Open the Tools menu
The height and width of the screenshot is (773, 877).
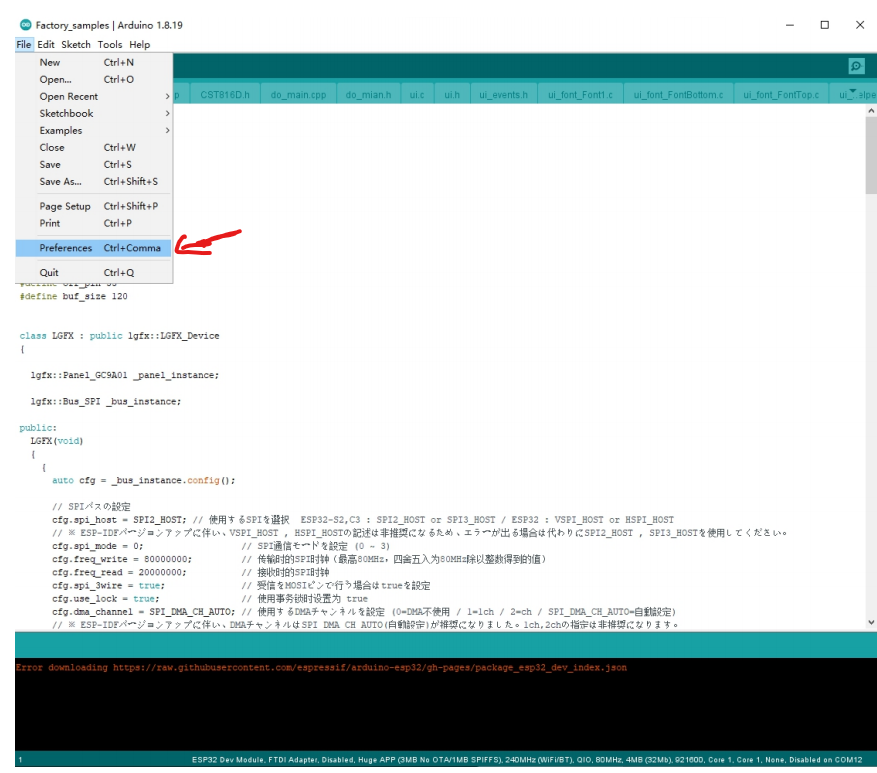click(110, 45)
